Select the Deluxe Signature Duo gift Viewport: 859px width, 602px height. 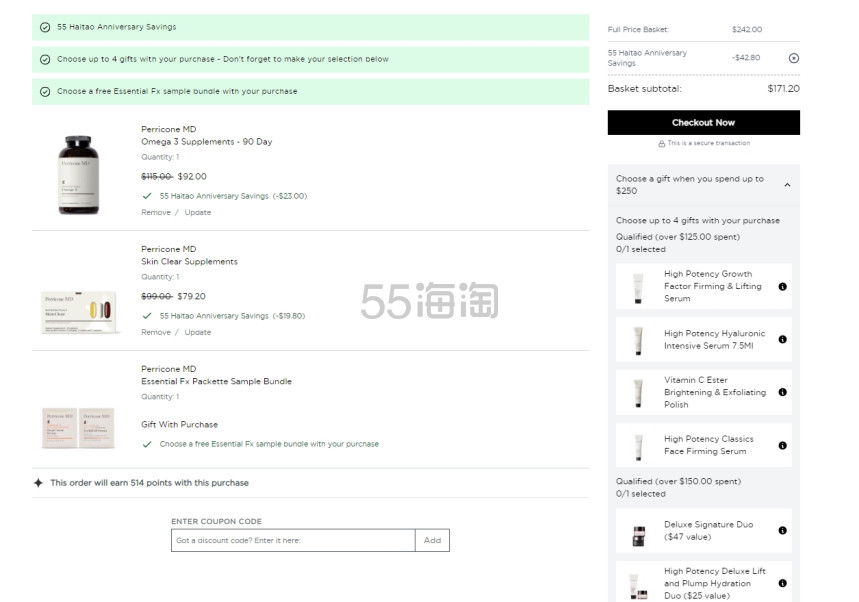[703, 530]
